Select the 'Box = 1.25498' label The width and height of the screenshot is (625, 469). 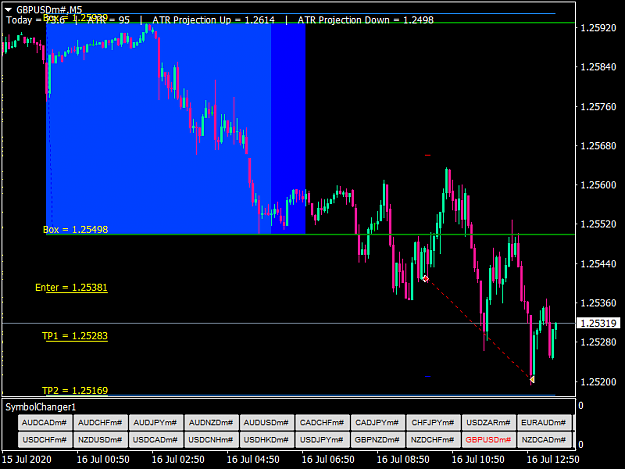(75, 230)
